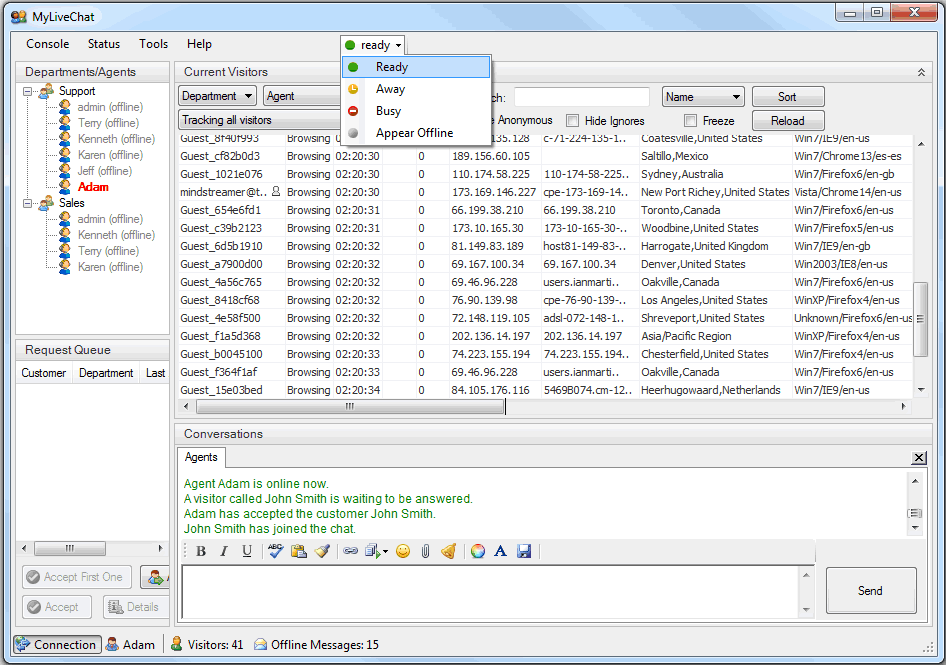Image resolution: width=946 pixels, height=665 pixels.
Task: Enable the Hide Ignores checkbox
Action: 571,120
